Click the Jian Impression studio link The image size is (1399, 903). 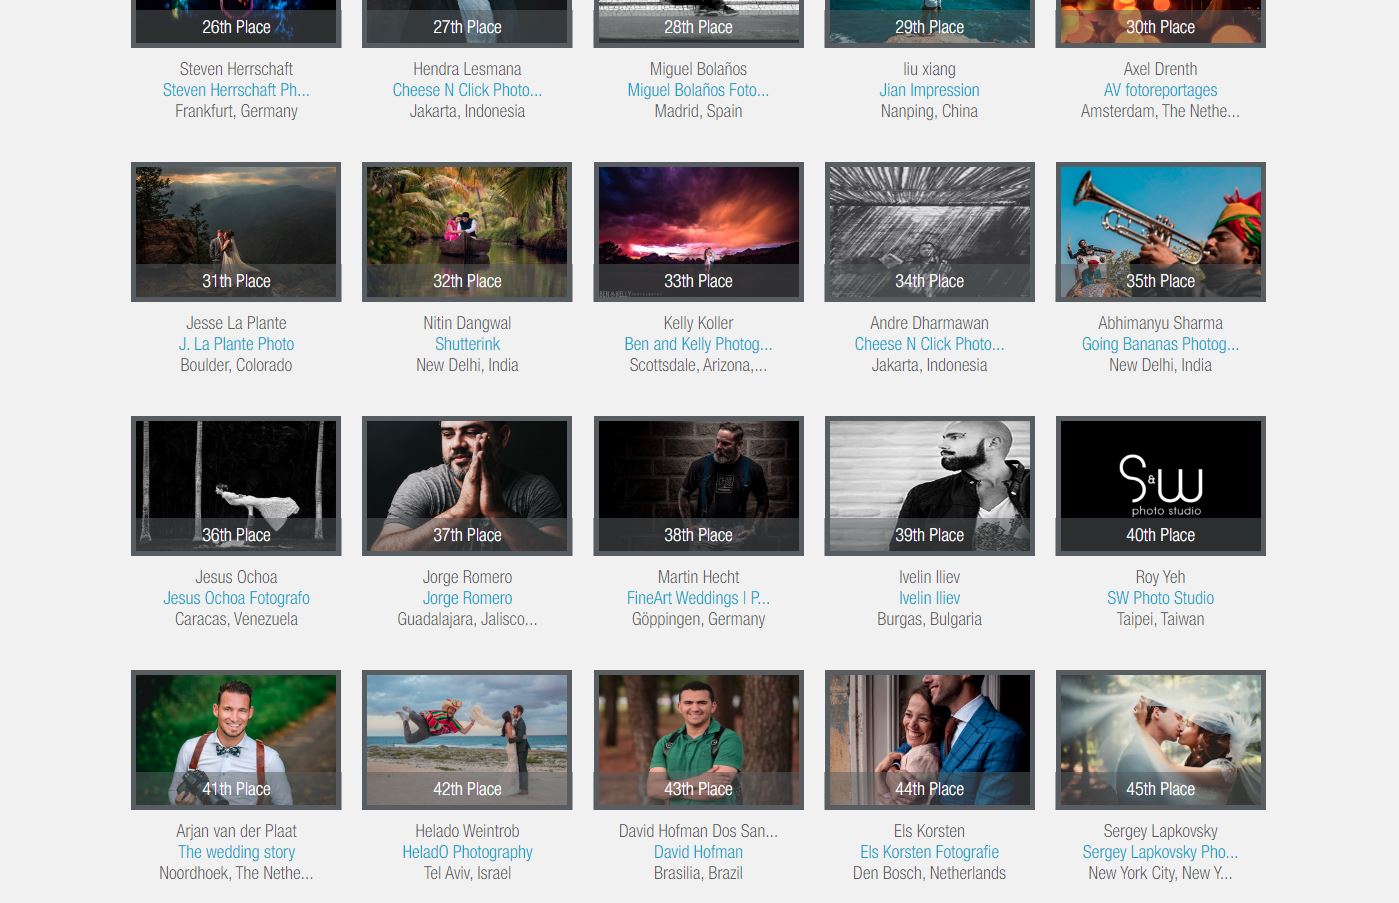[929, 90]
